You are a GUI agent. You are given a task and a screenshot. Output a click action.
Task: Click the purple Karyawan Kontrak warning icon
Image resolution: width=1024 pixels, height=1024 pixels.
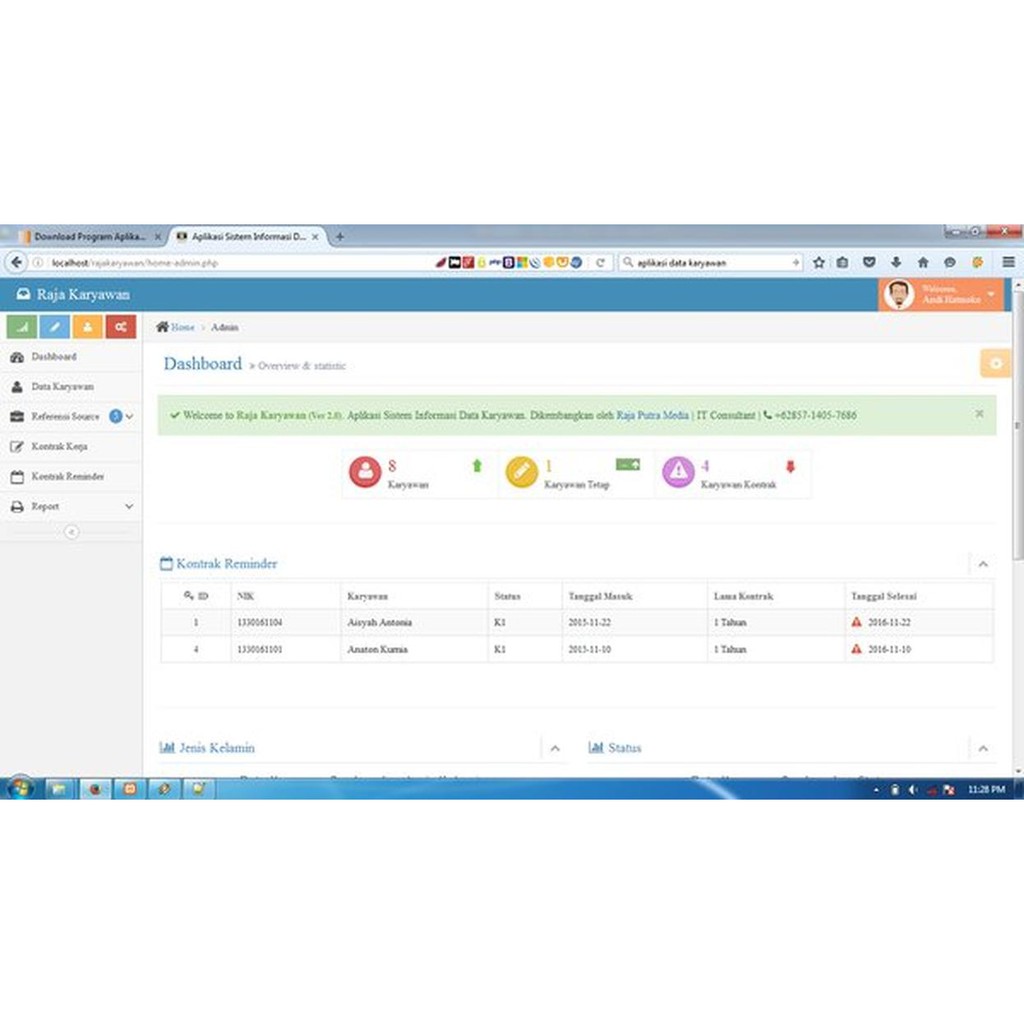click(x=678, y=472)
